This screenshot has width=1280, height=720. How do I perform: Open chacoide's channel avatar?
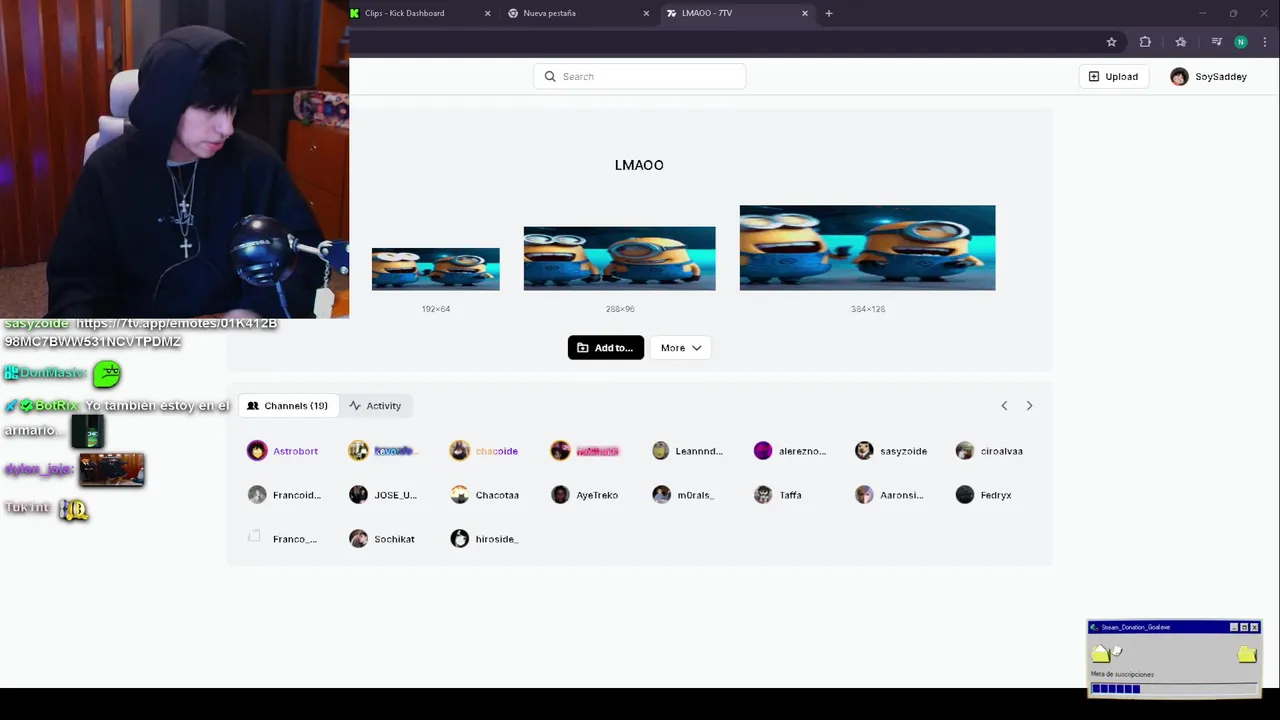click(x=459, y=451)
